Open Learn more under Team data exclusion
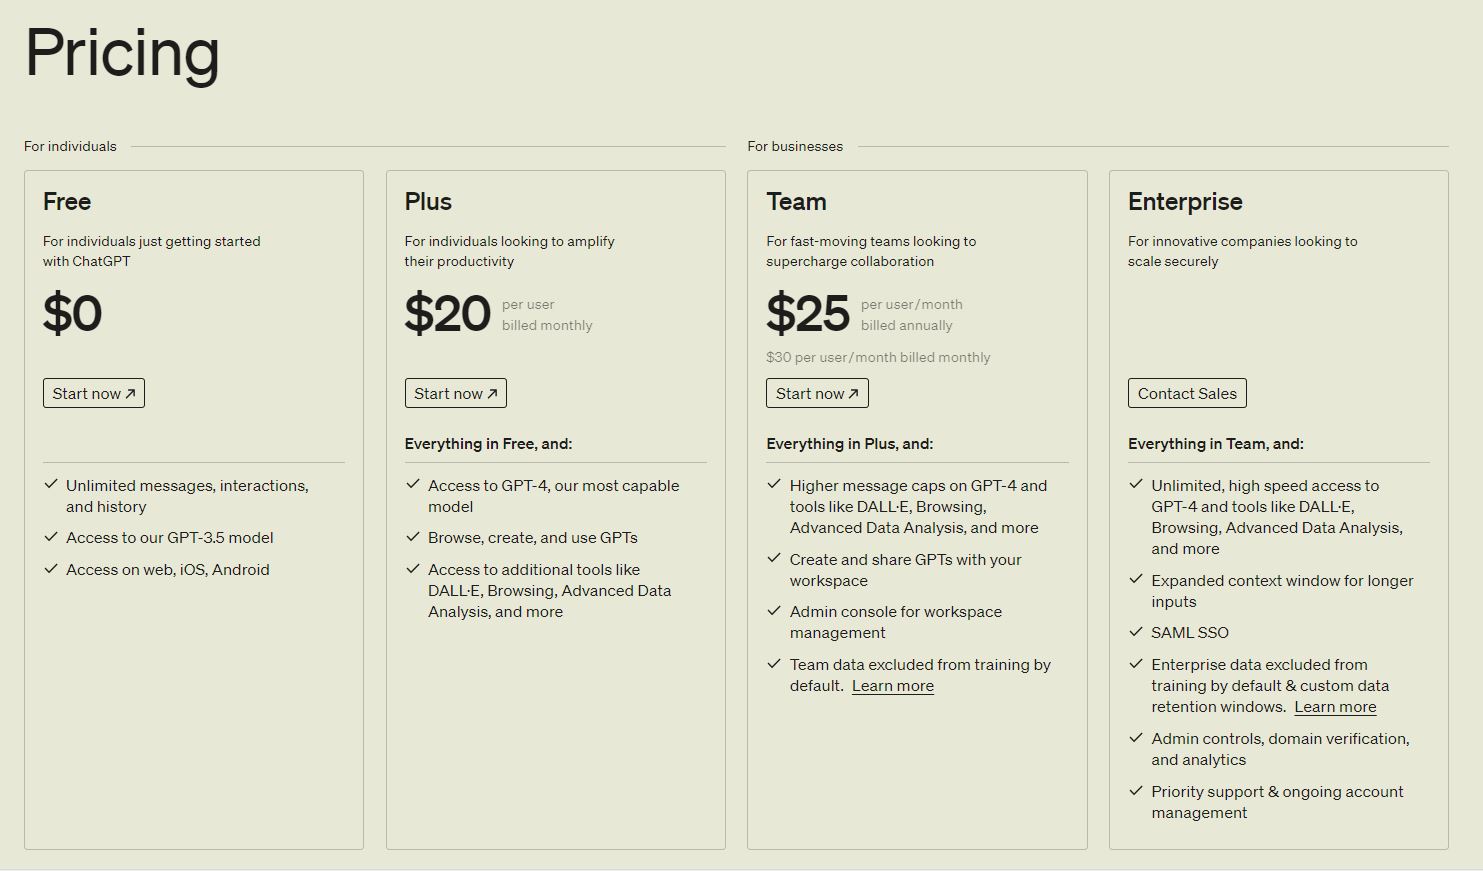 point(891,685)
